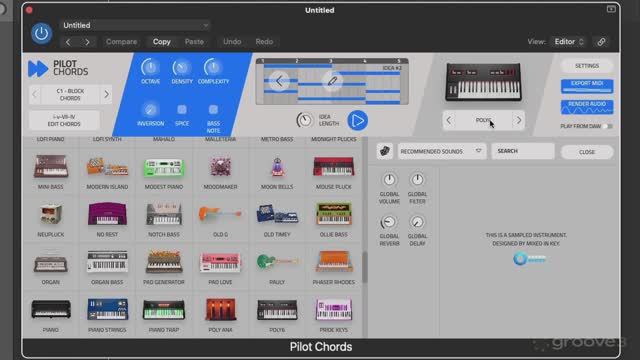
Task: Click the current instrument keyboard image
Action: (483, 82)
